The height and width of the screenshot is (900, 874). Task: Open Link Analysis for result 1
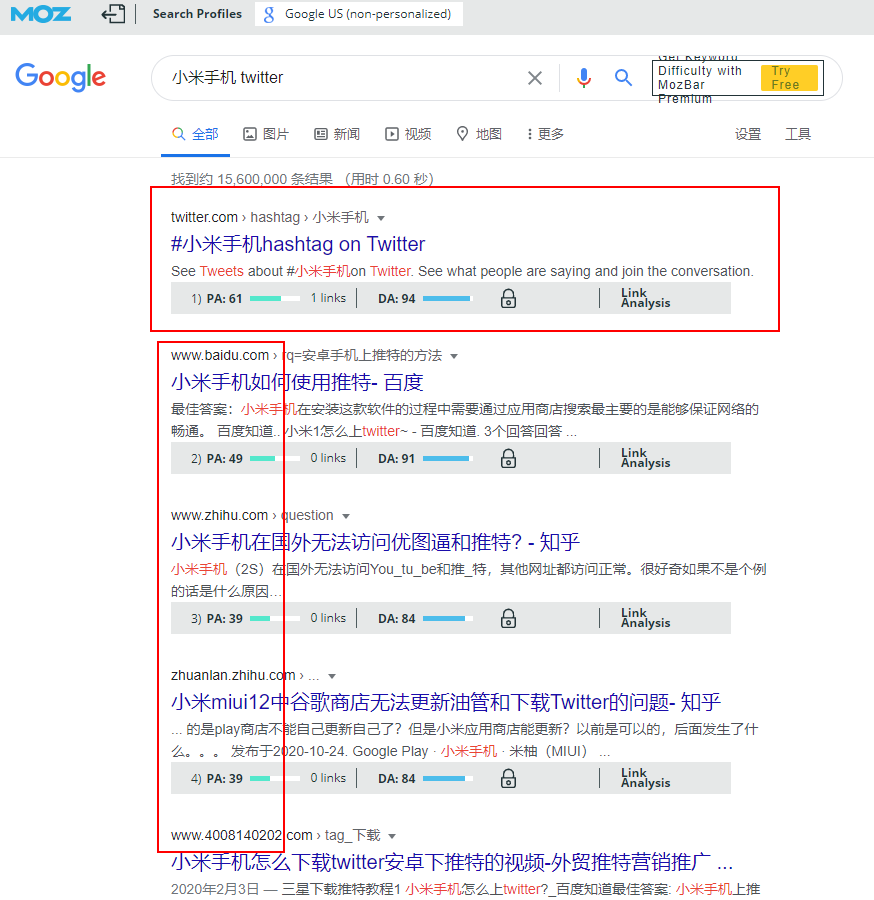pyautogui.click(x=645, y=298)
